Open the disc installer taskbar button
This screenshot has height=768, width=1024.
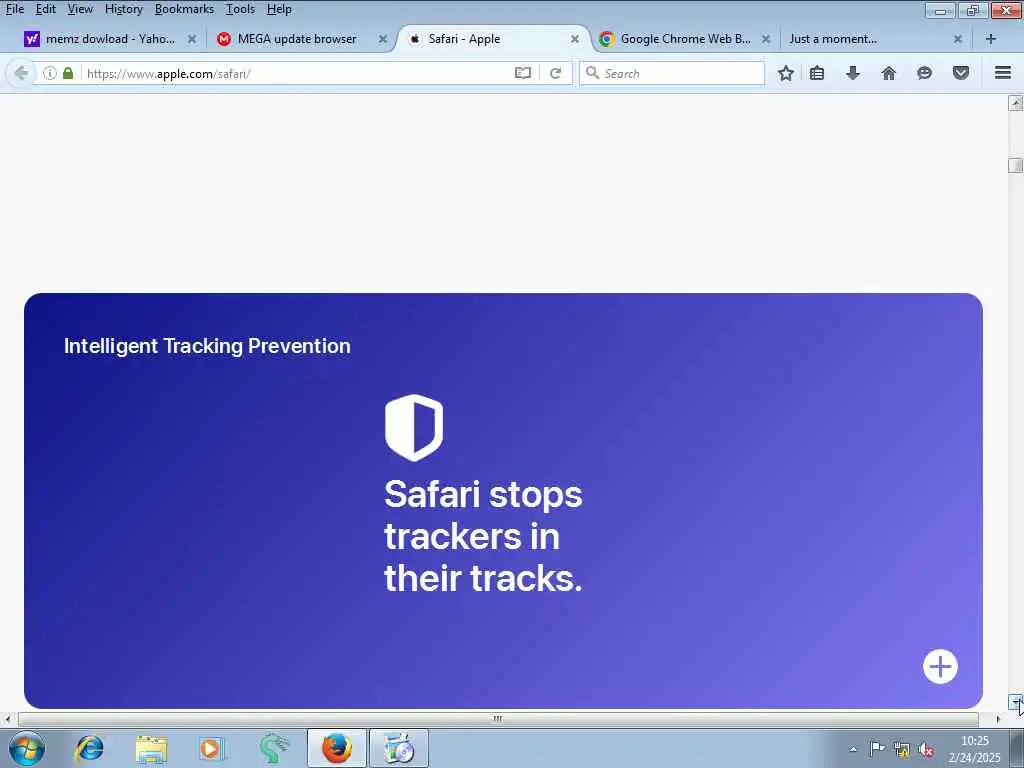399,748
